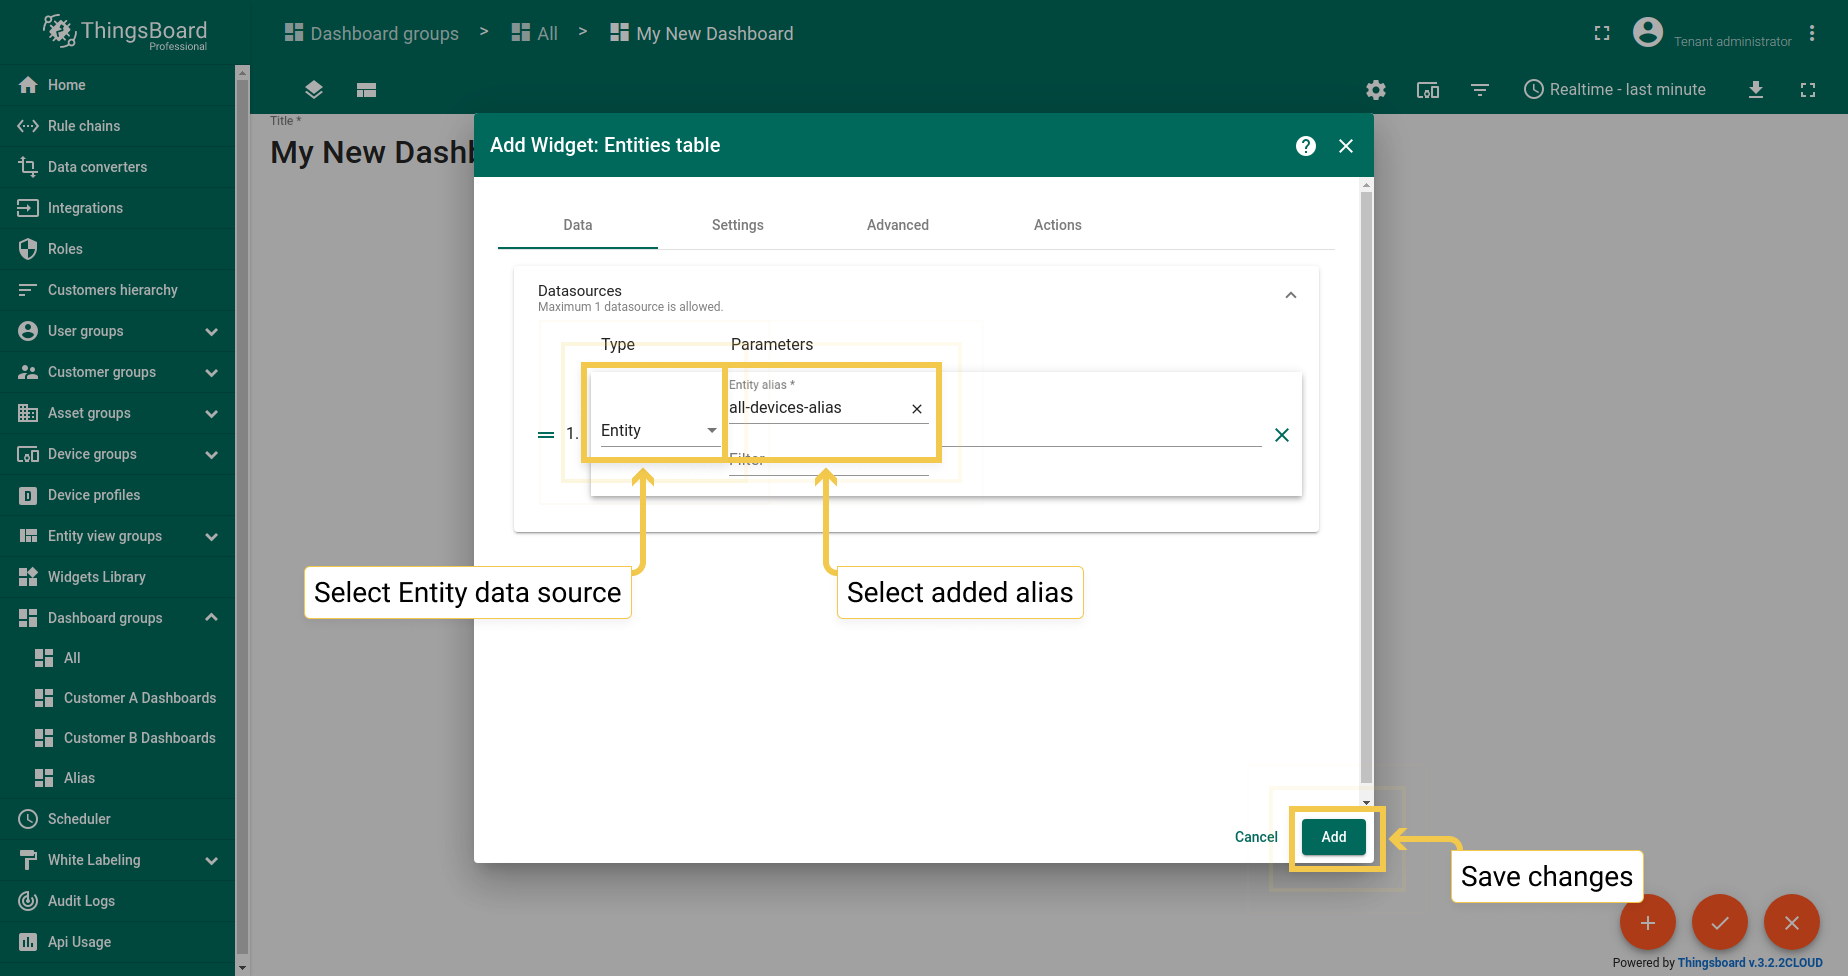Open All dashboards in sidebar

117,658
